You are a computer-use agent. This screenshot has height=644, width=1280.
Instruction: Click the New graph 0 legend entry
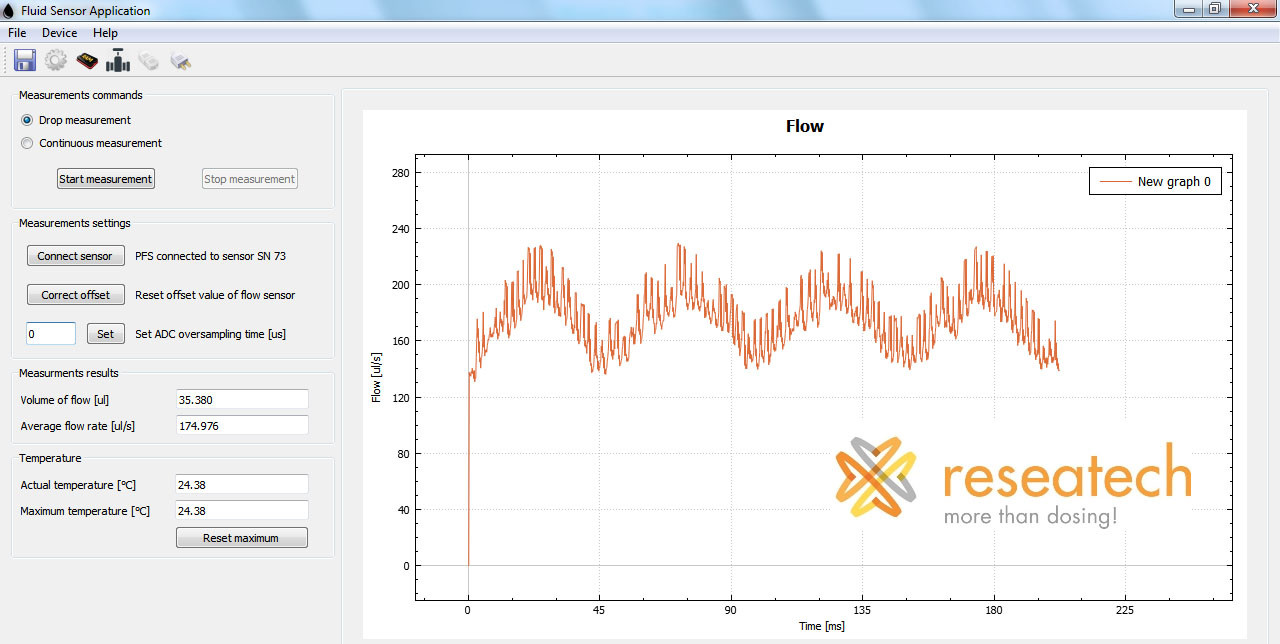pyautogui.click(x=1155, y=181)
